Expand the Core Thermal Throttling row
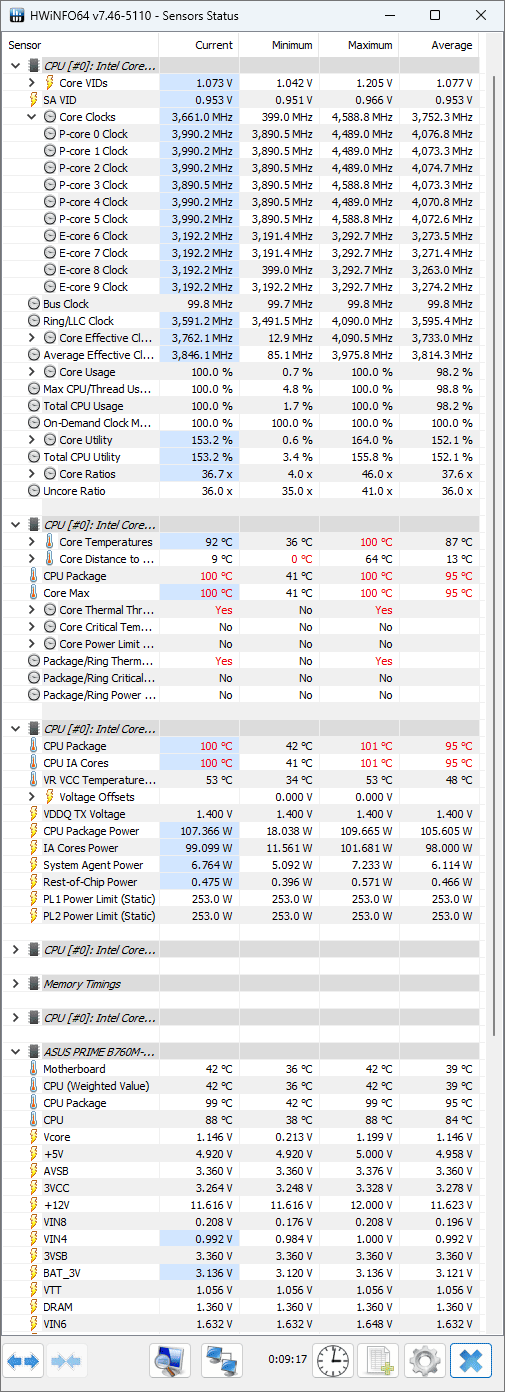This screenshot has height=1392, width=505. (x=32, y=610)
